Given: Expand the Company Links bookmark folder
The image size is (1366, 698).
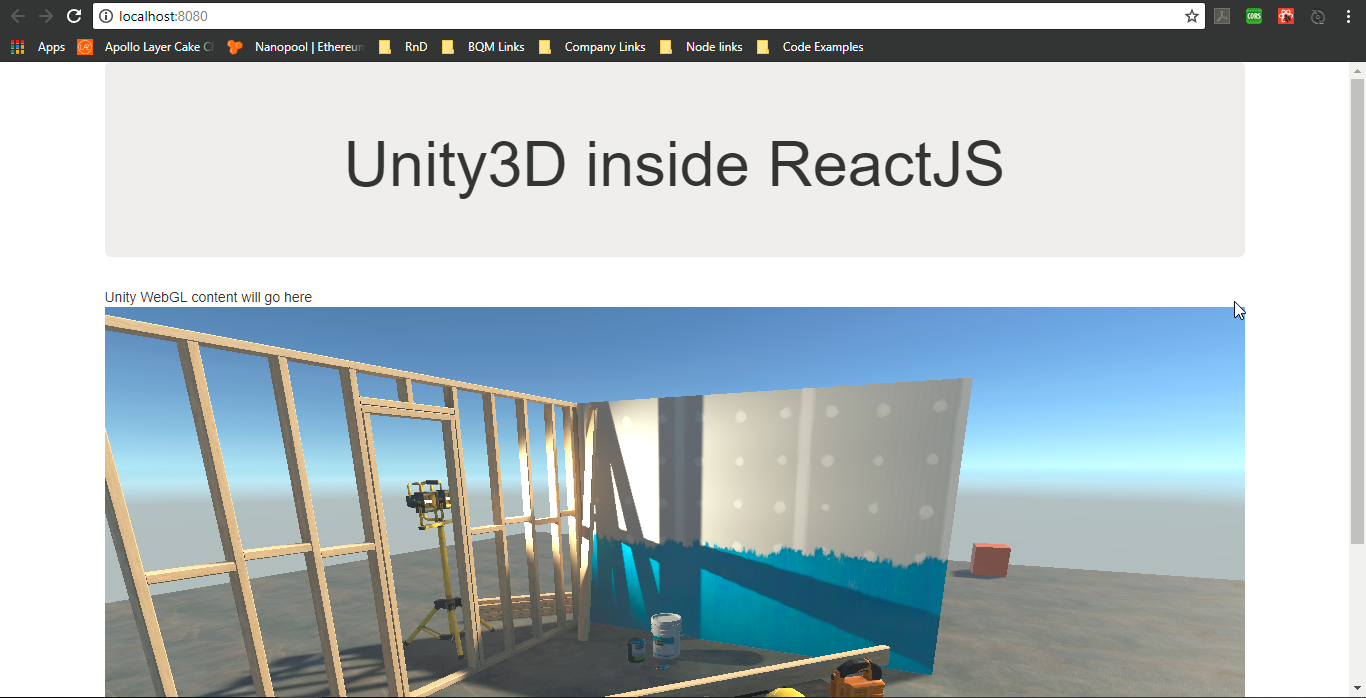Looking at the screenshot, I should pos(592,47).
